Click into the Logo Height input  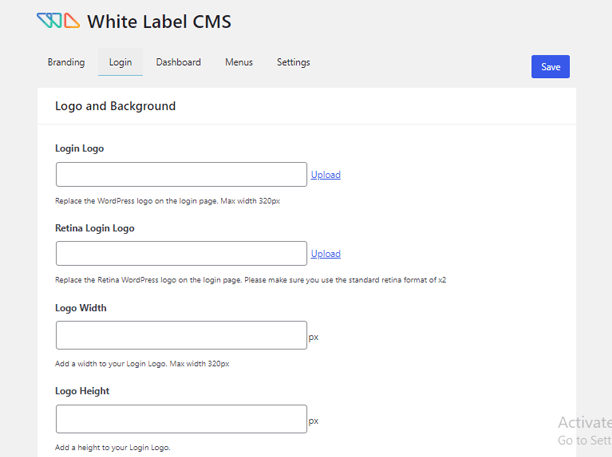point(181,419)
